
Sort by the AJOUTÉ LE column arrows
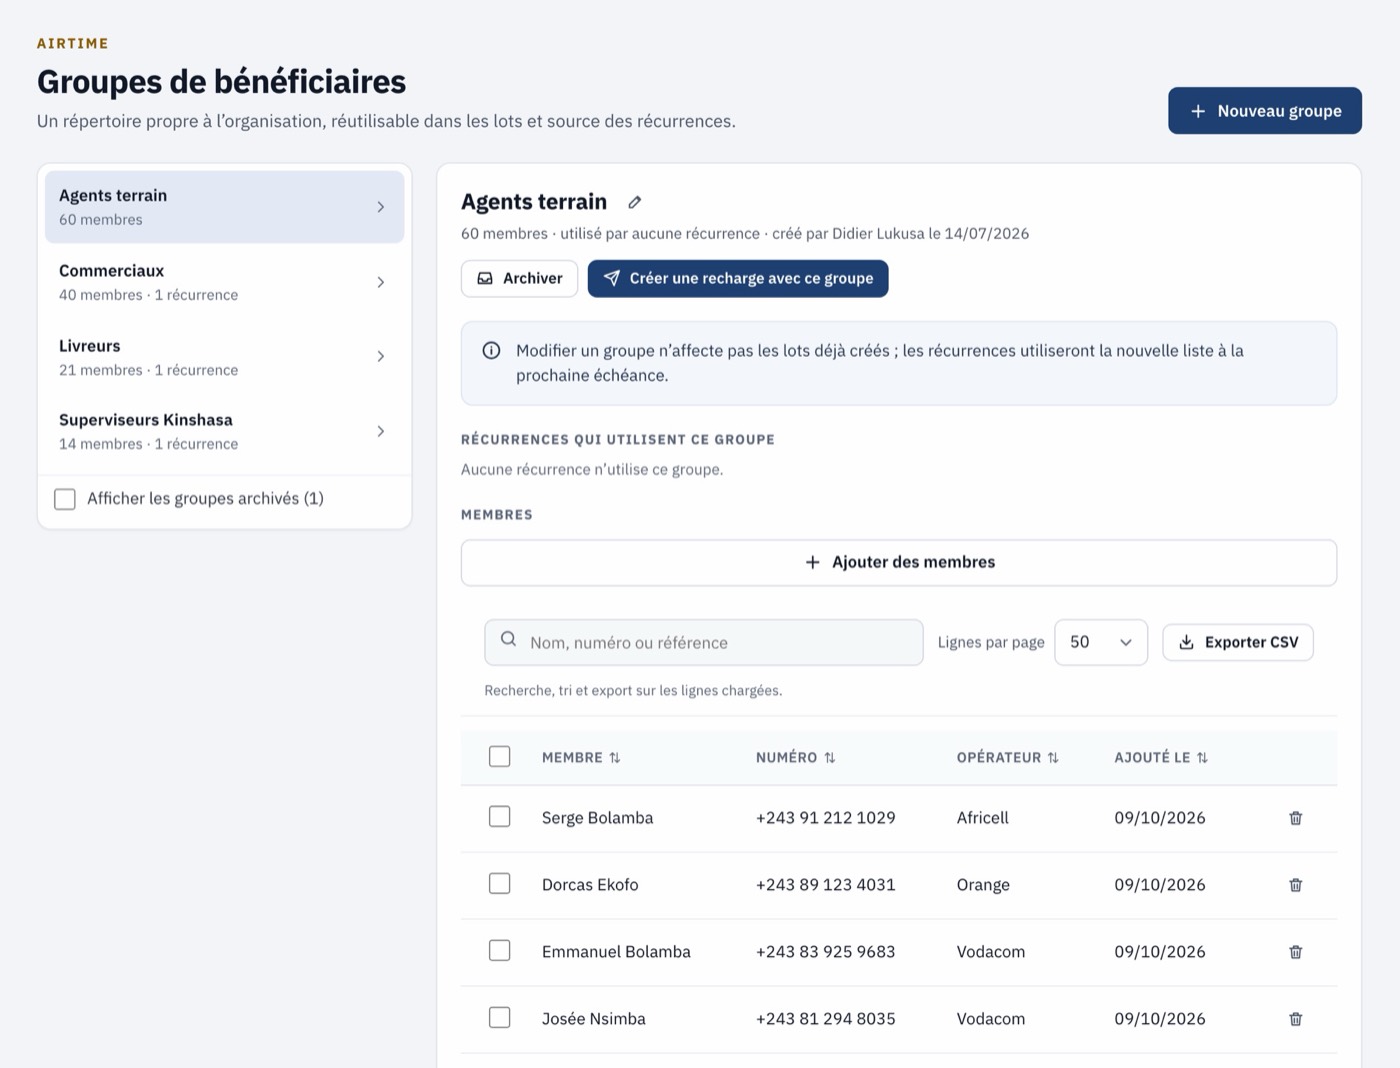point(1202,758)
